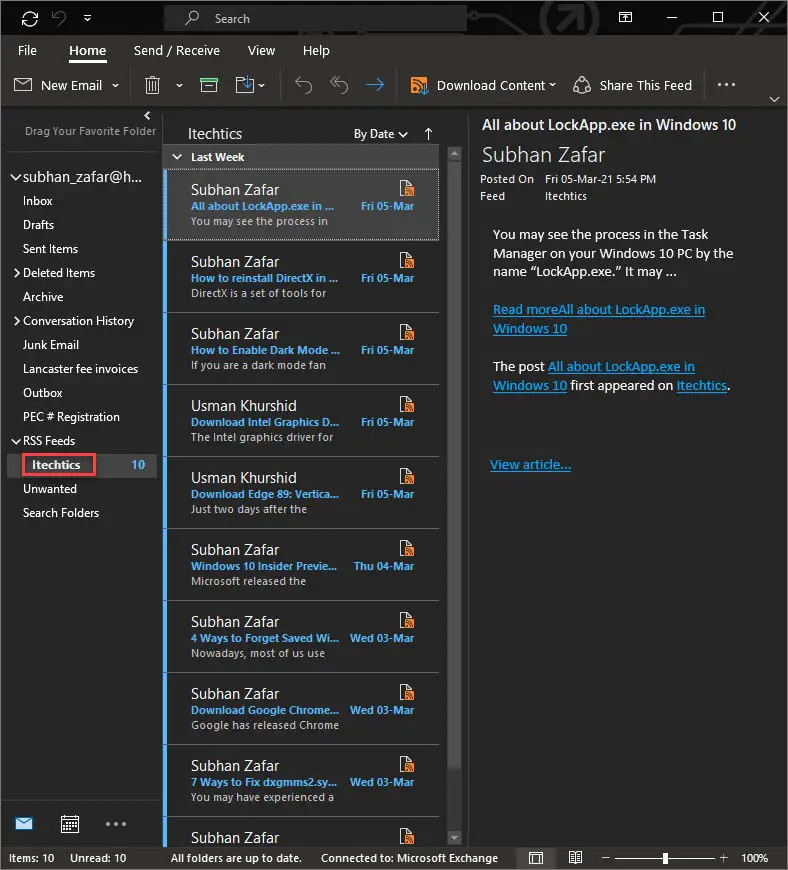
Task: Select the 4 Ways to Forget Saved Wi-Fi post
Action: pyautogui.click(x=302, y=636)
